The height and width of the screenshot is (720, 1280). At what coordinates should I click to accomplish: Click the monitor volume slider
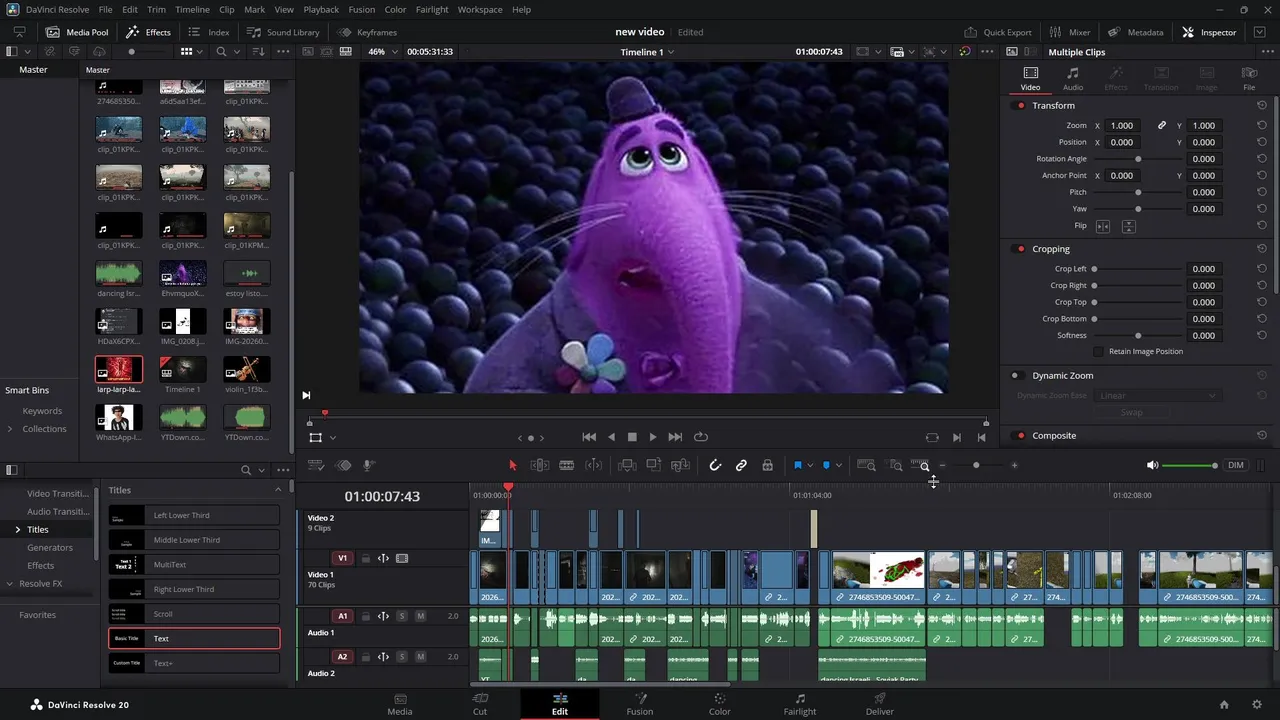1190,466
